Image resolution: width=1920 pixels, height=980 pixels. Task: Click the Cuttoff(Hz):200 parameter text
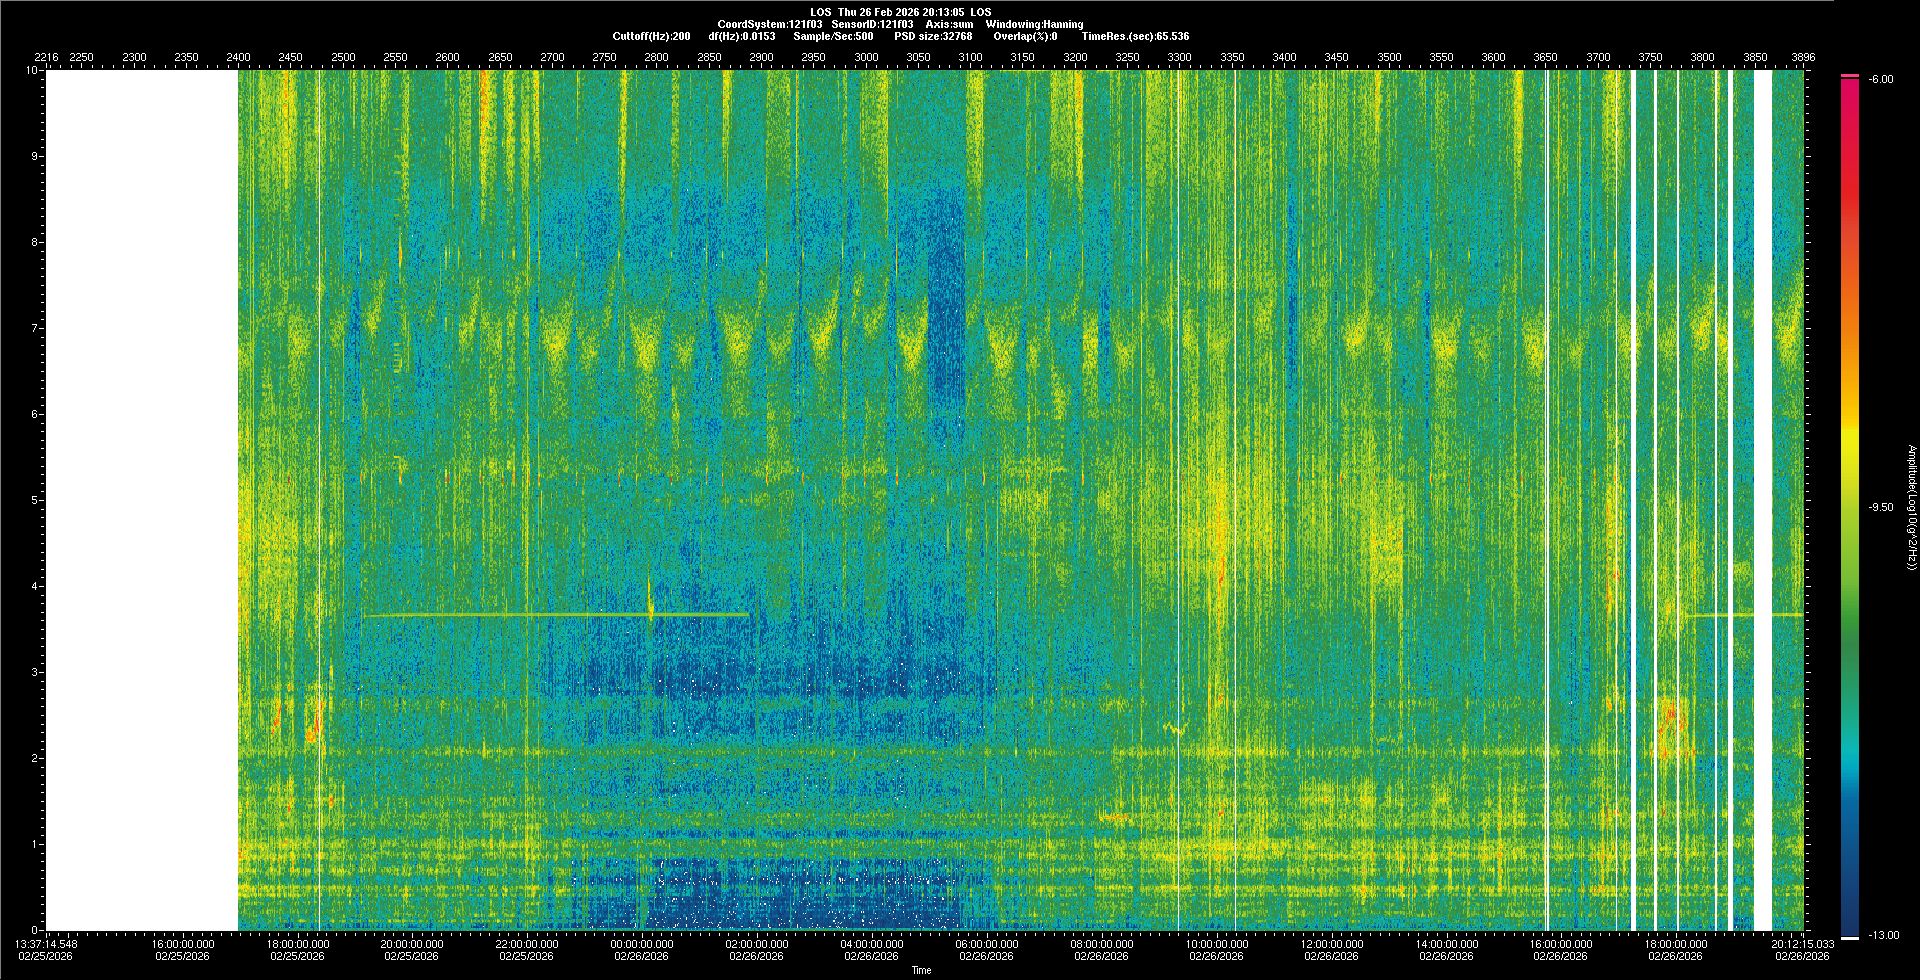pyautogui.click(x=651, y=36)
